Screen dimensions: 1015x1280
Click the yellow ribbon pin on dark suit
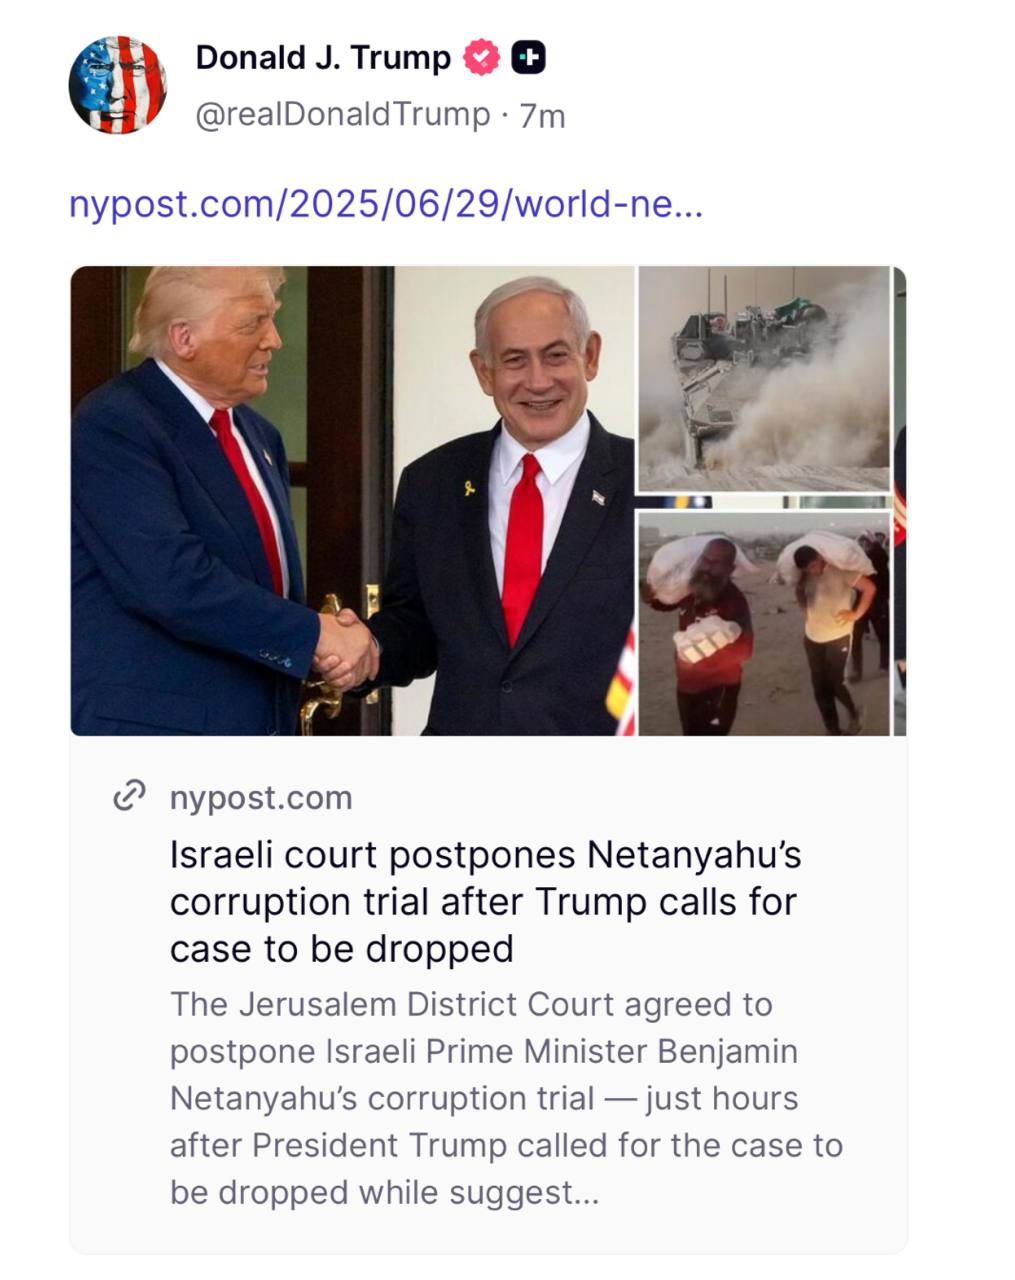[x=468, y=488]
